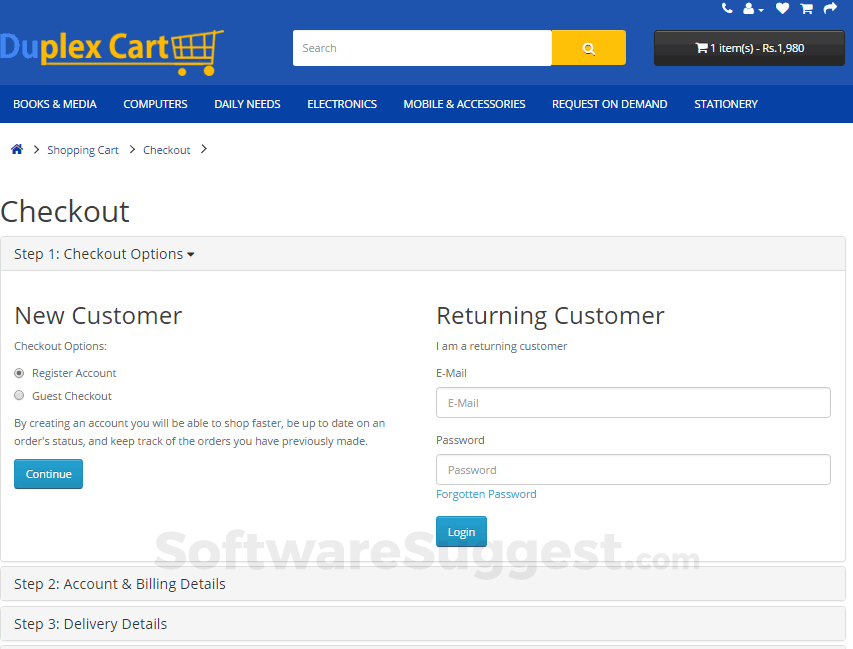
Task: Click the small shopping cart icon
Action: click(805, 8)
